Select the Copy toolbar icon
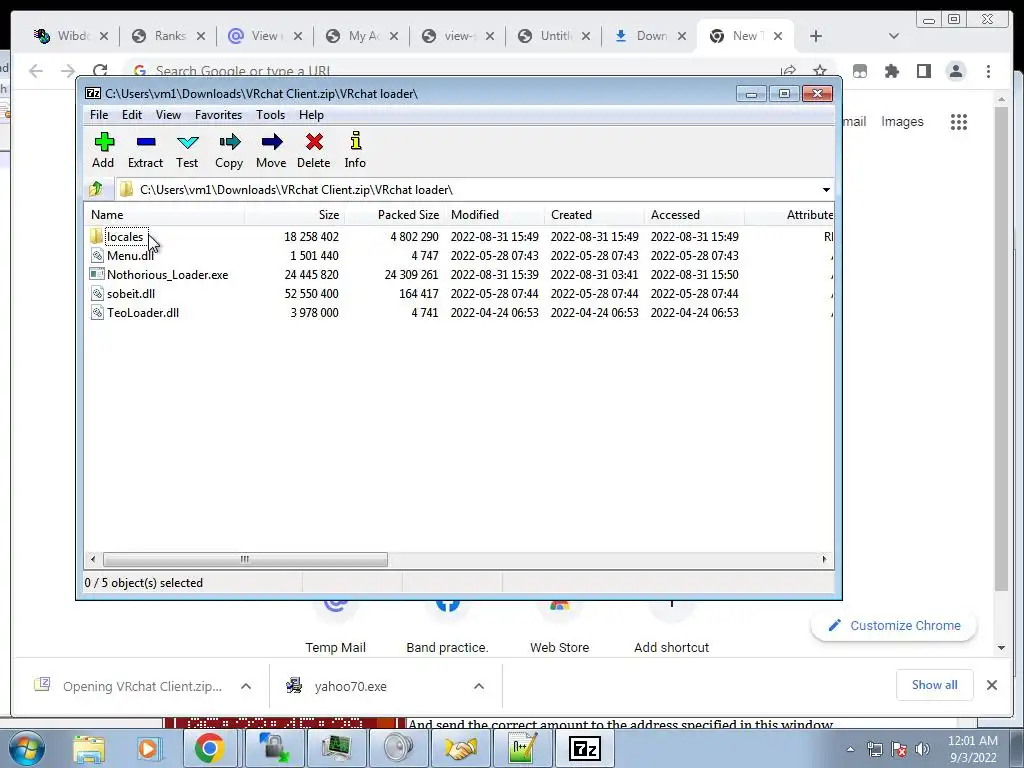1024x768 pixels. 229,142
